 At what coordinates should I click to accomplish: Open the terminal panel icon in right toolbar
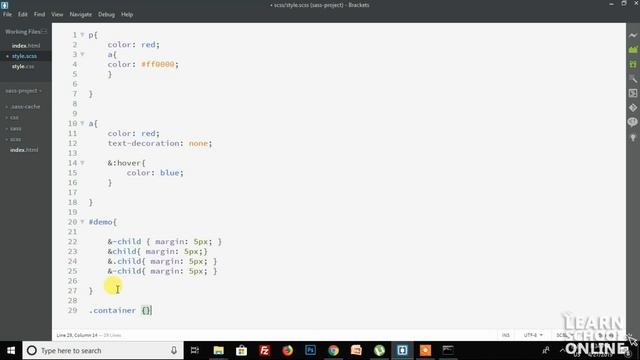(633, 93)
